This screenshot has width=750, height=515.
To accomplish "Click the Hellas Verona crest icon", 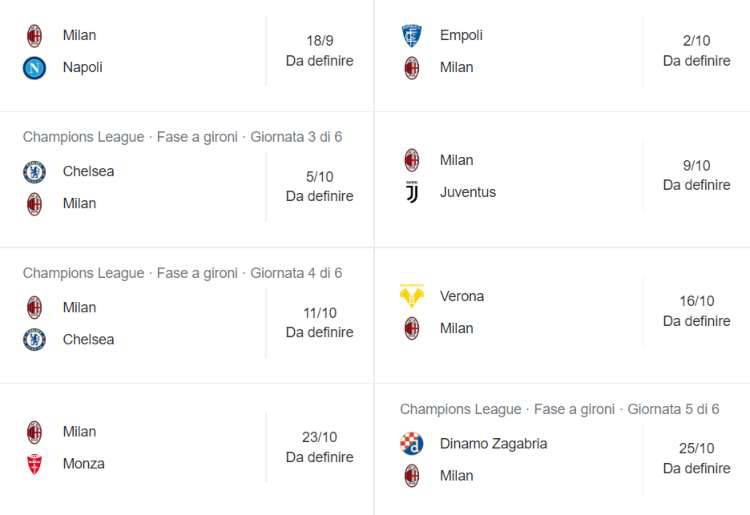I will click(x=411, y=296).
